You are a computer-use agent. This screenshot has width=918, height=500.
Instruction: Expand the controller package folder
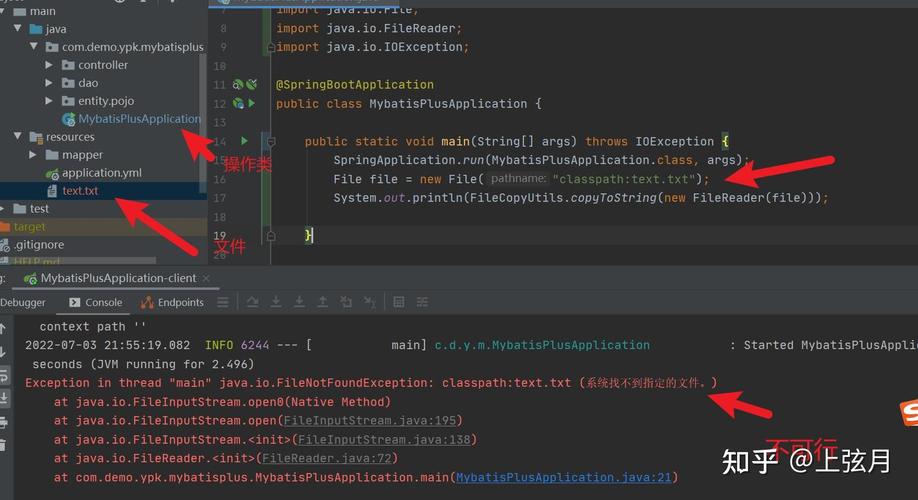click(50, 65)
